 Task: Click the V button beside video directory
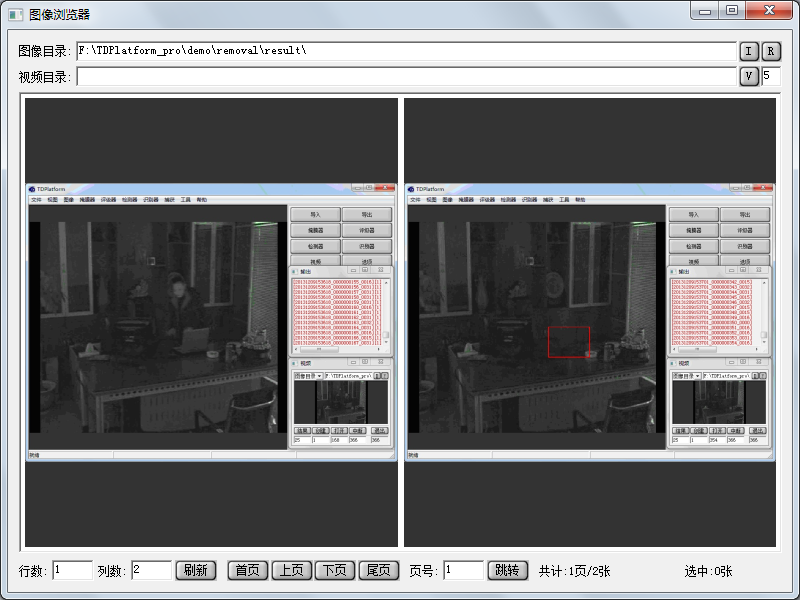[x=749, y=77]
